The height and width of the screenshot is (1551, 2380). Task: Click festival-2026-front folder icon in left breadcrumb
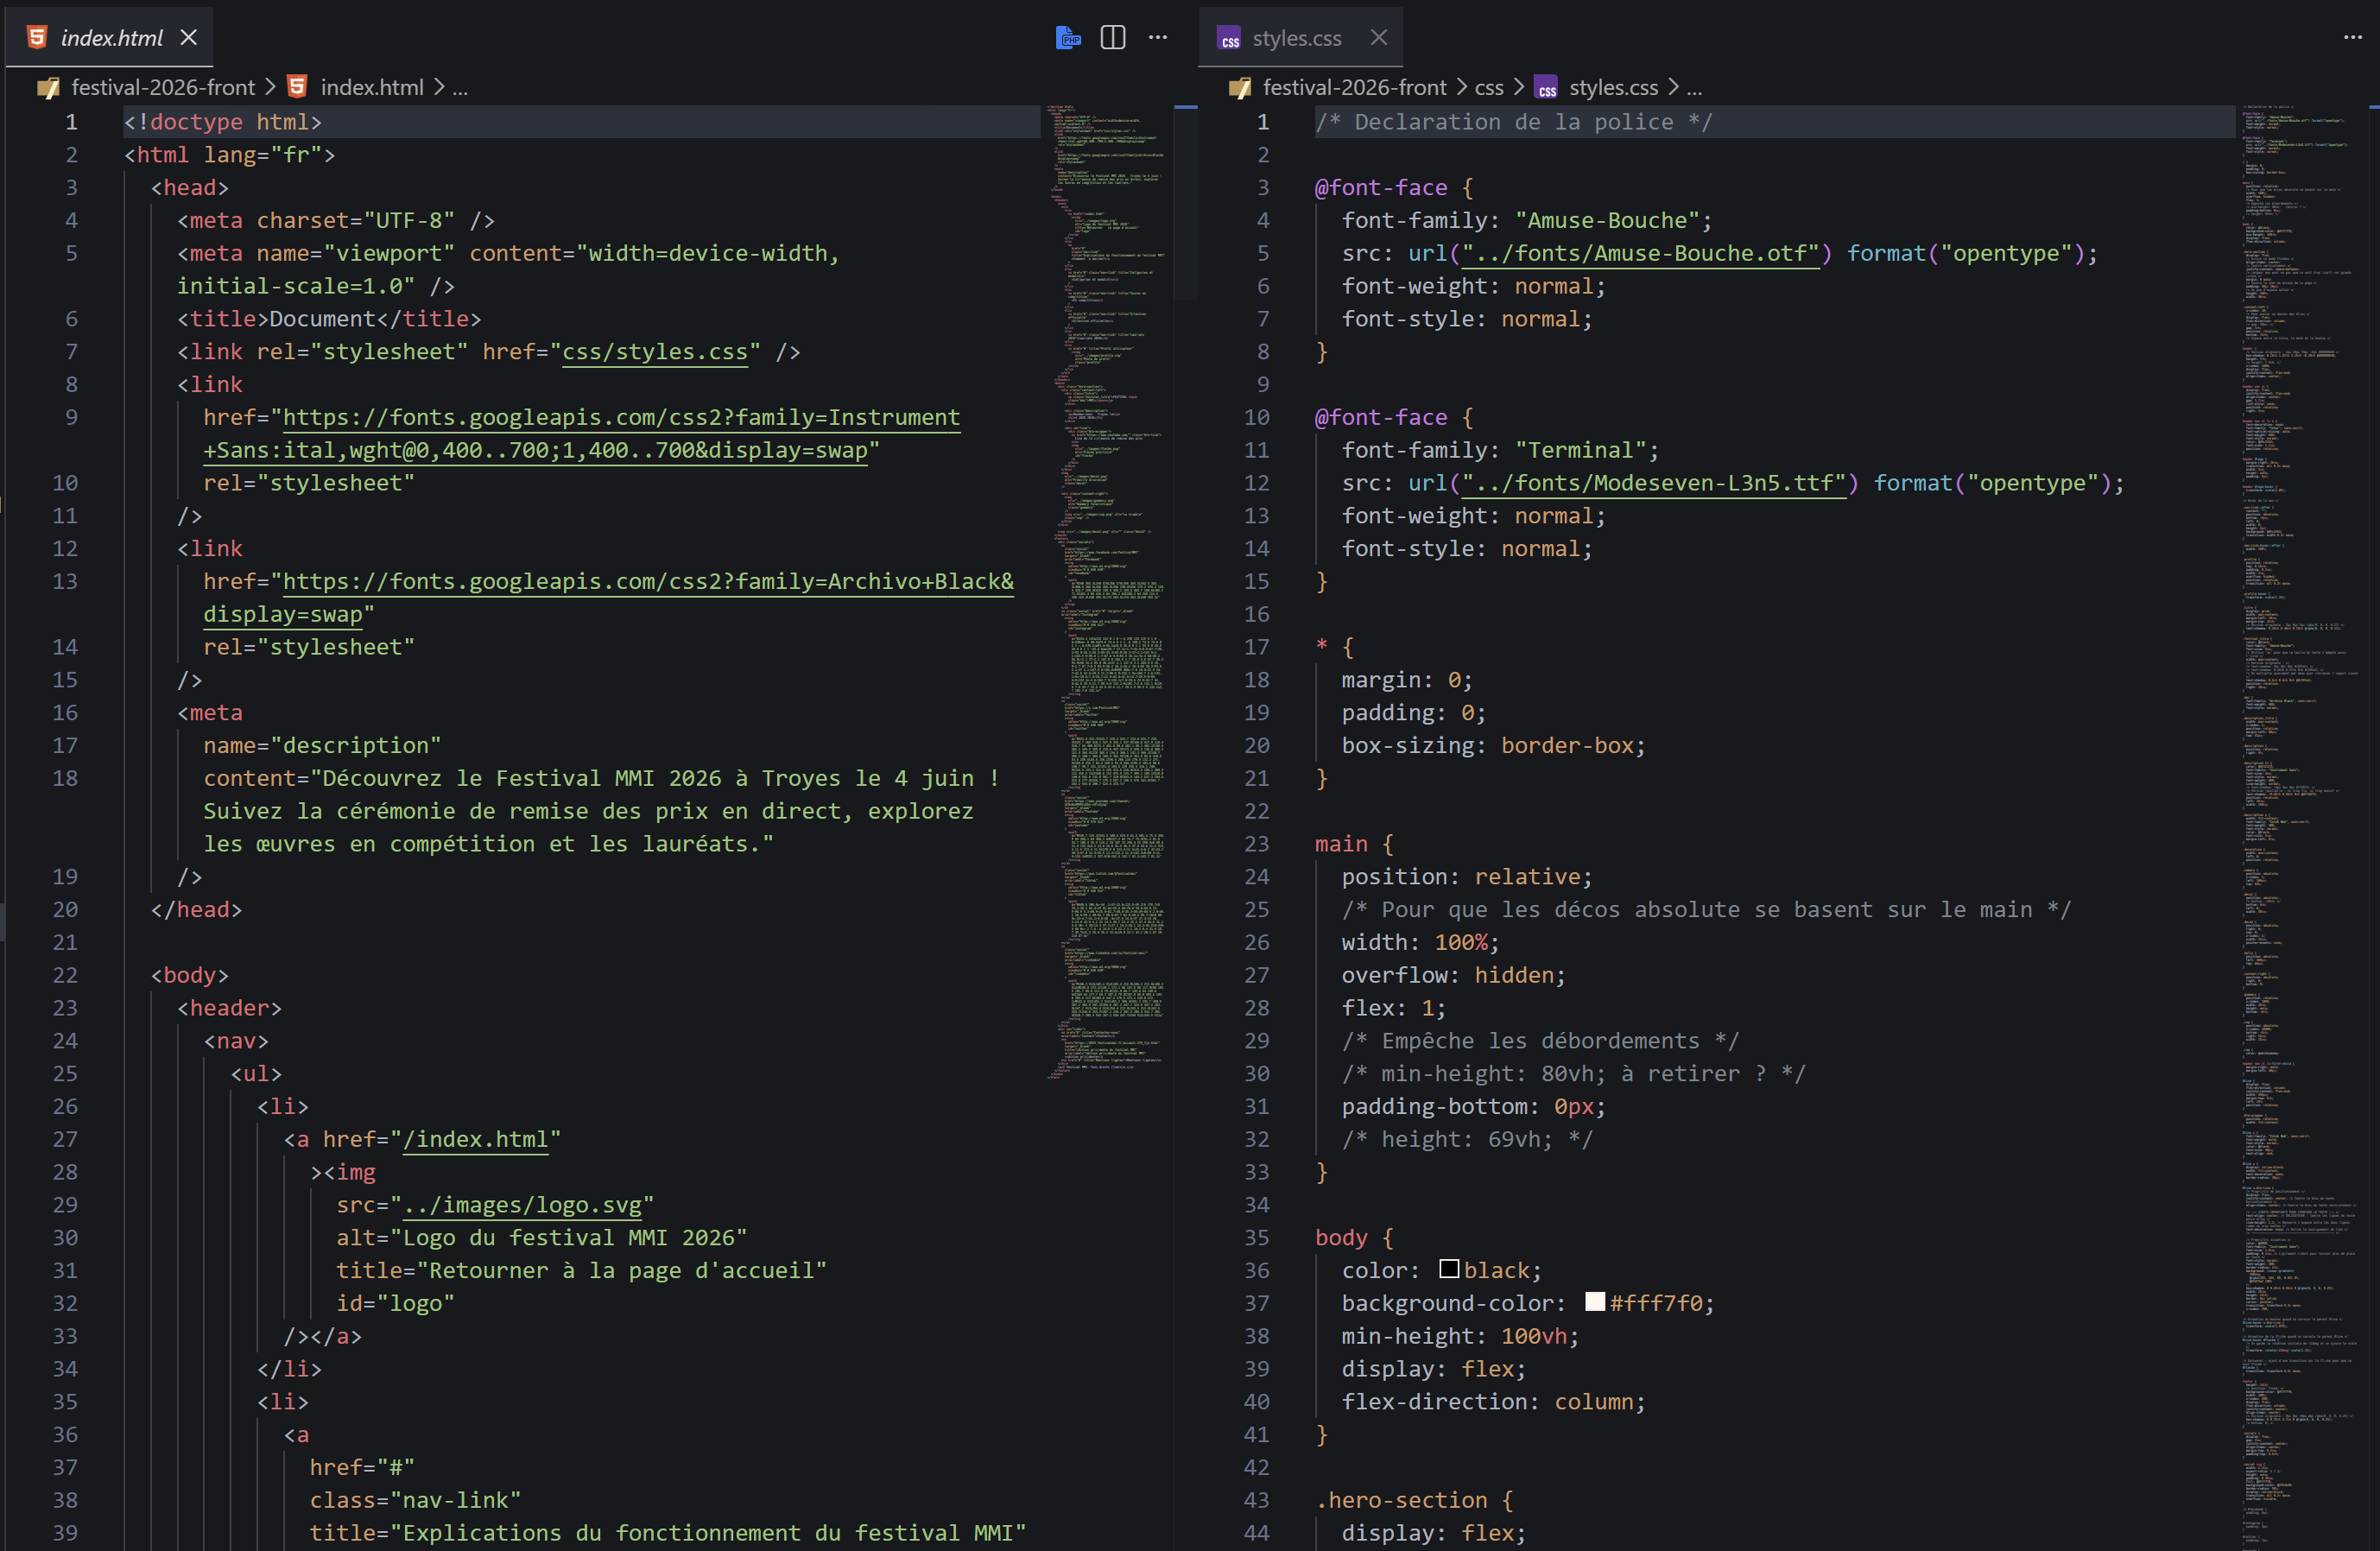coord(48,88)
